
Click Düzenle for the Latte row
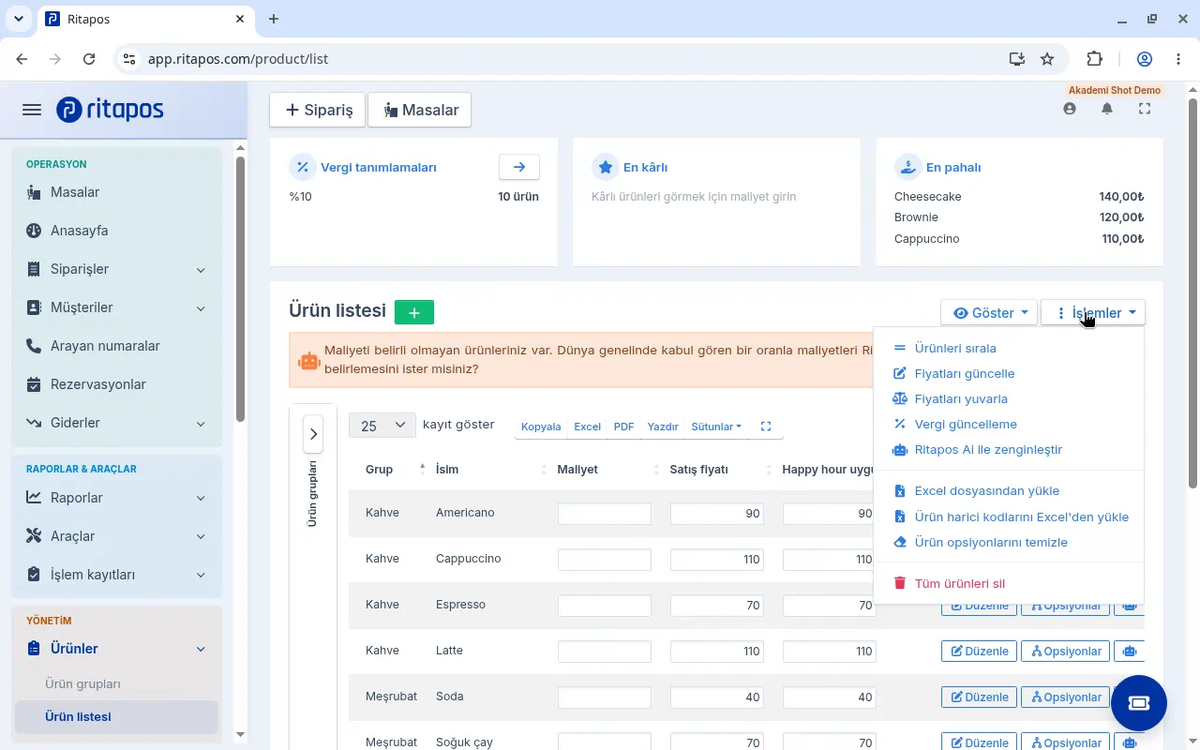[x=979, y=651]
